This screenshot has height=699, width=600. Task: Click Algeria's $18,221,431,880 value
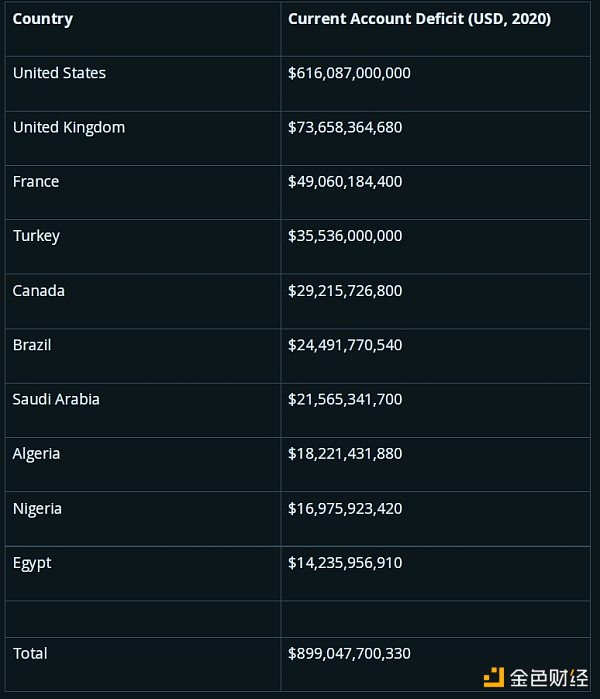345,454
